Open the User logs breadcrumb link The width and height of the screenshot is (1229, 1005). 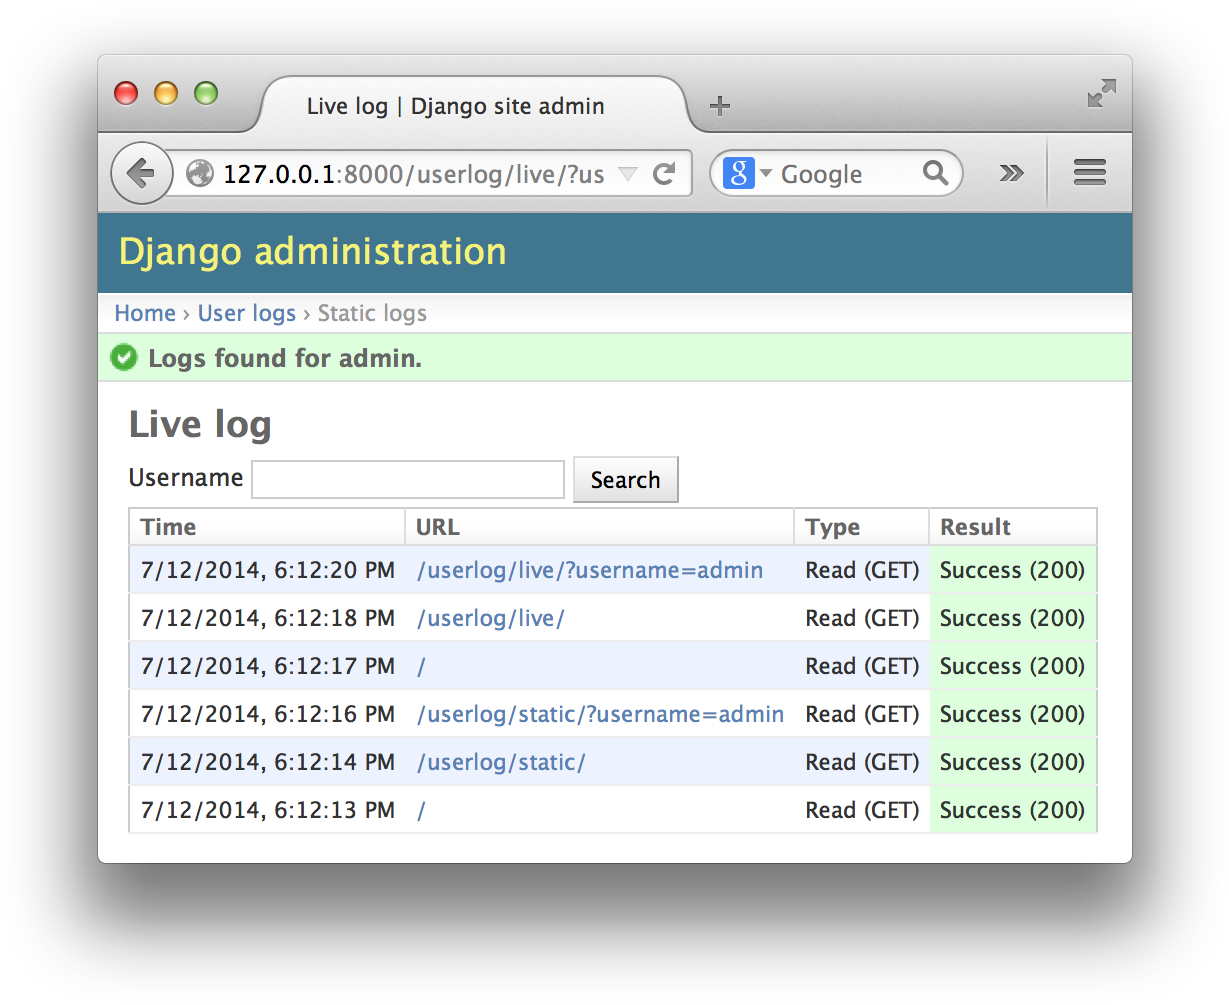[247, 313]
